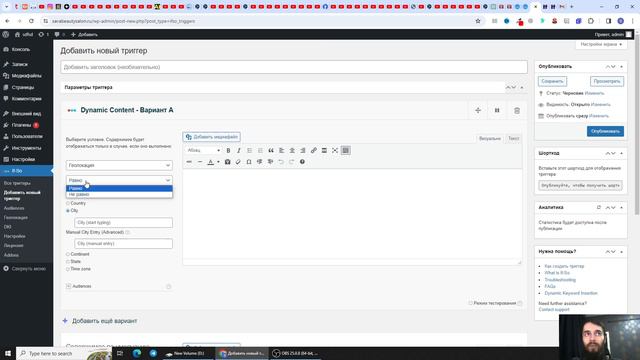
Task: Insert a bulleted list
Action: pyautogui.click(x=249, y=151)
